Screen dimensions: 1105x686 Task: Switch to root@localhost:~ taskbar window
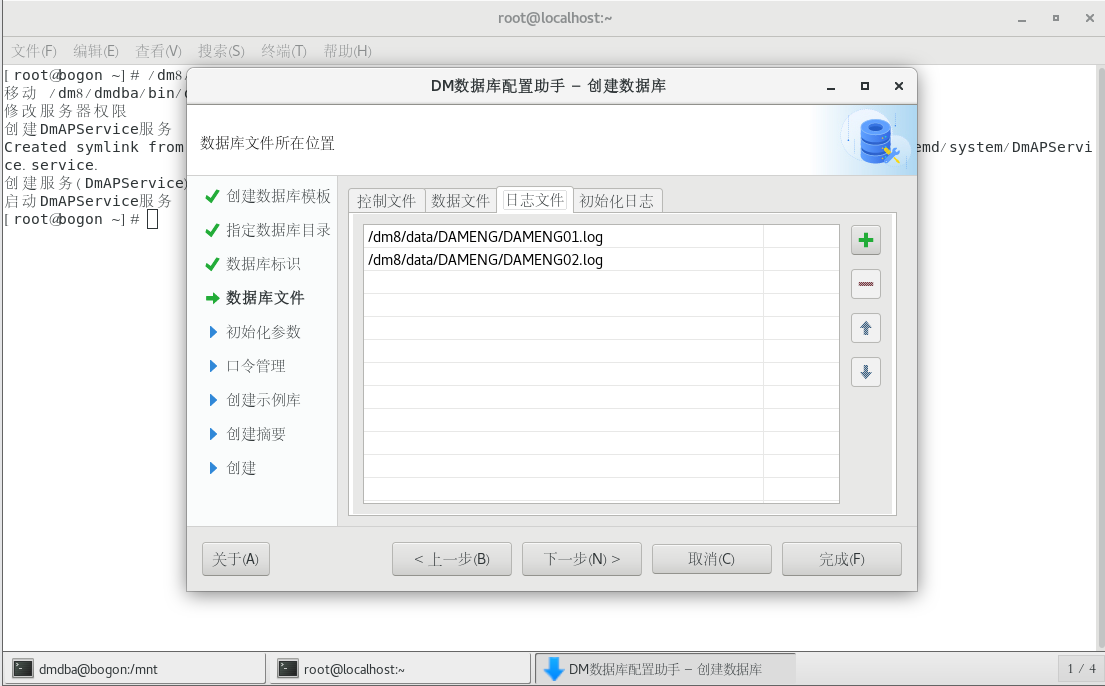tap(400, 668)
